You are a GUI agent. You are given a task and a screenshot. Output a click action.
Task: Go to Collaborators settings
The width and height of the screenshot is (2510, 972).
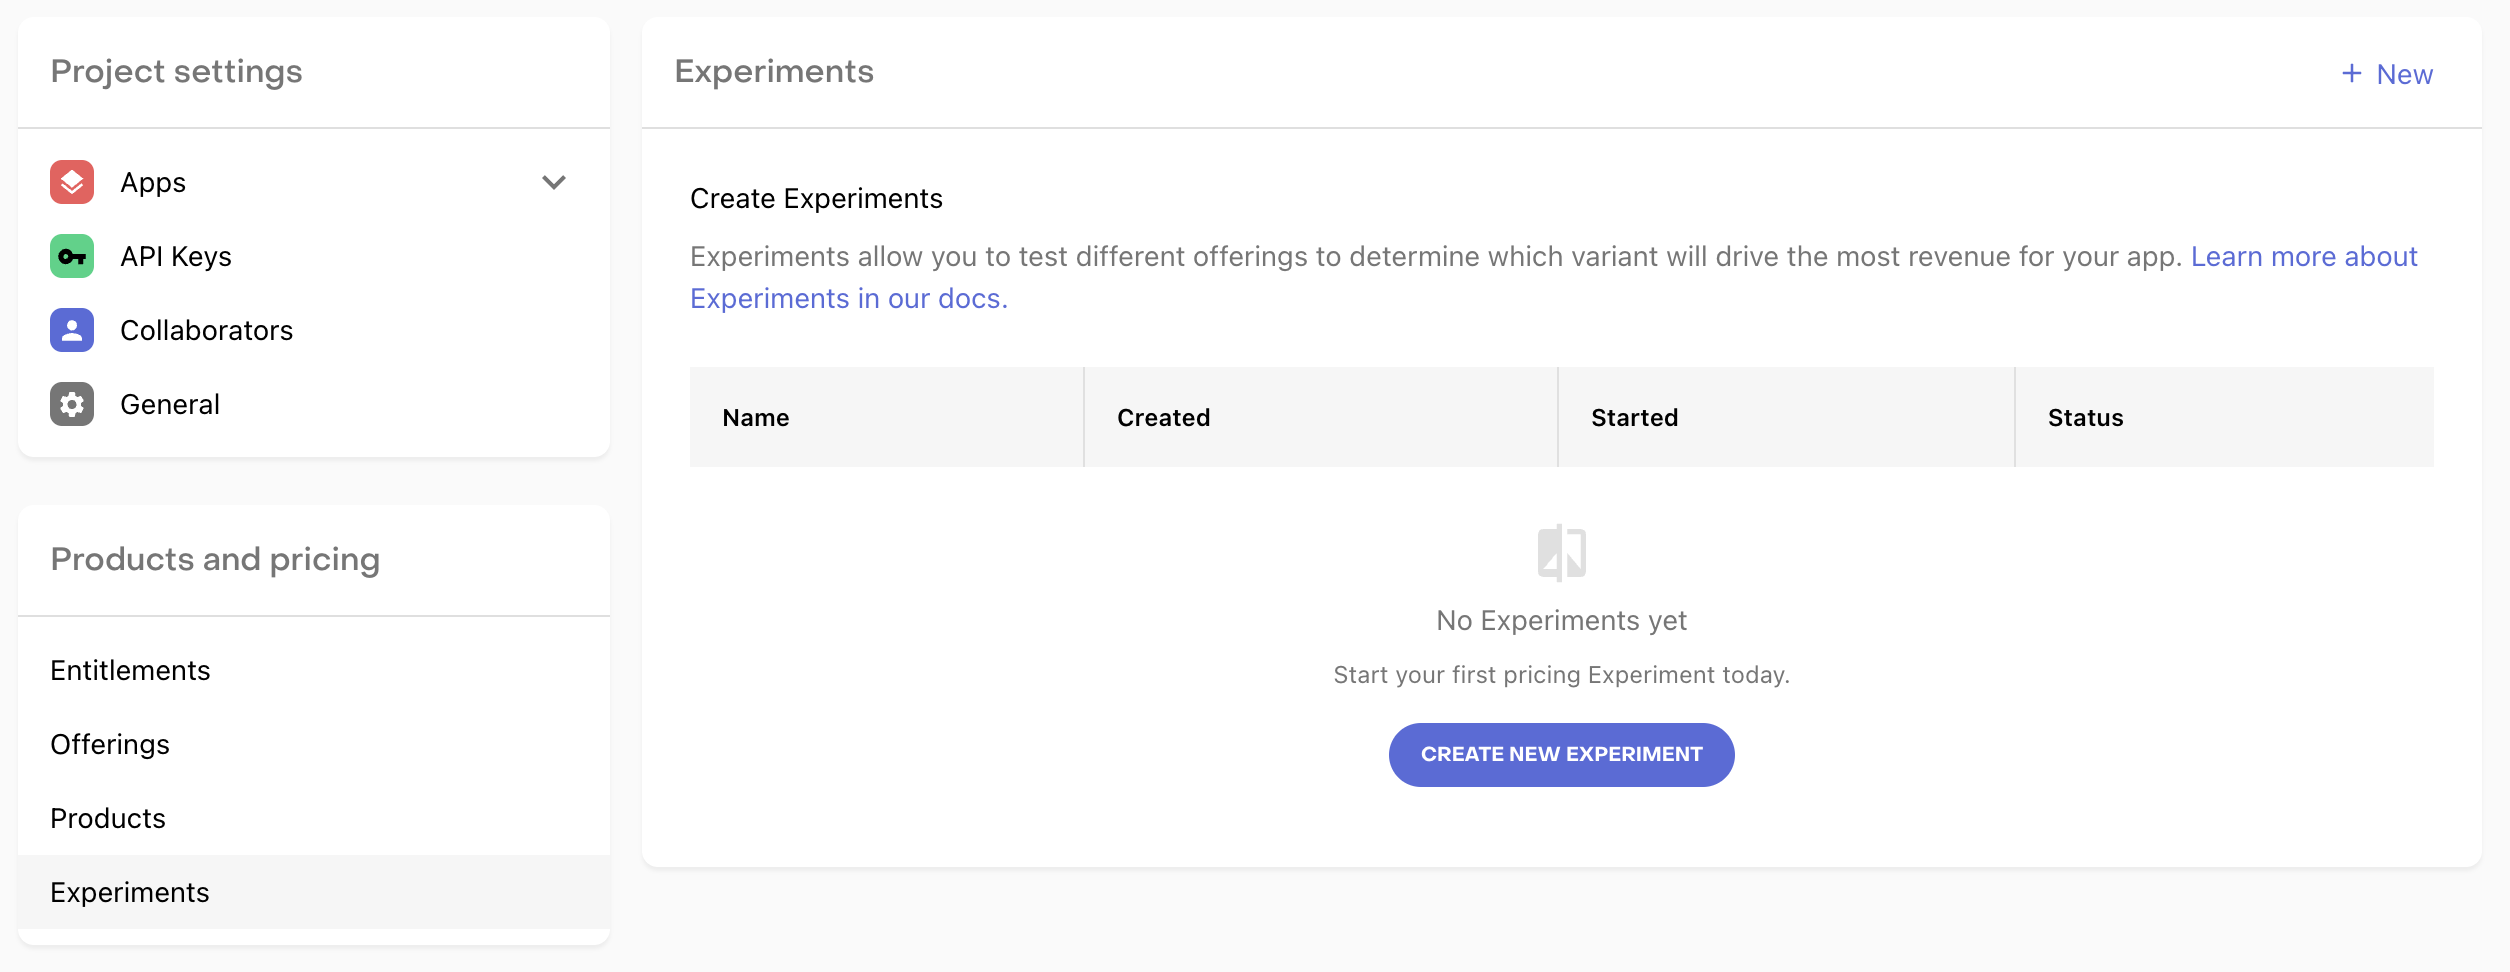(206, 330)
